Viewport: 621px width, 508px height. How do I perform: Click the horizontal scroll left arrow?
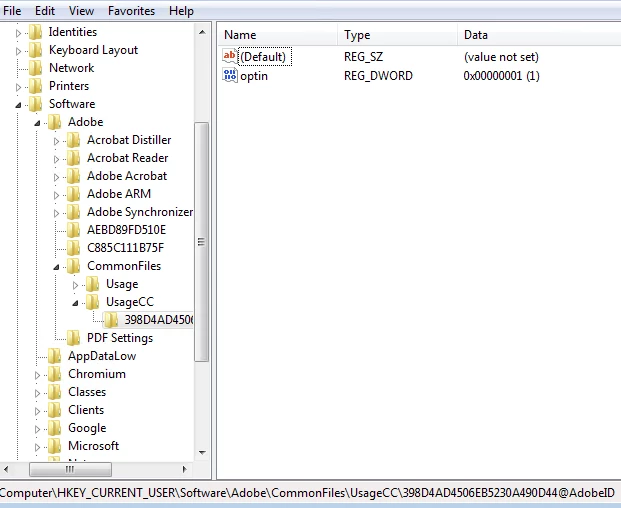[6, 469]
